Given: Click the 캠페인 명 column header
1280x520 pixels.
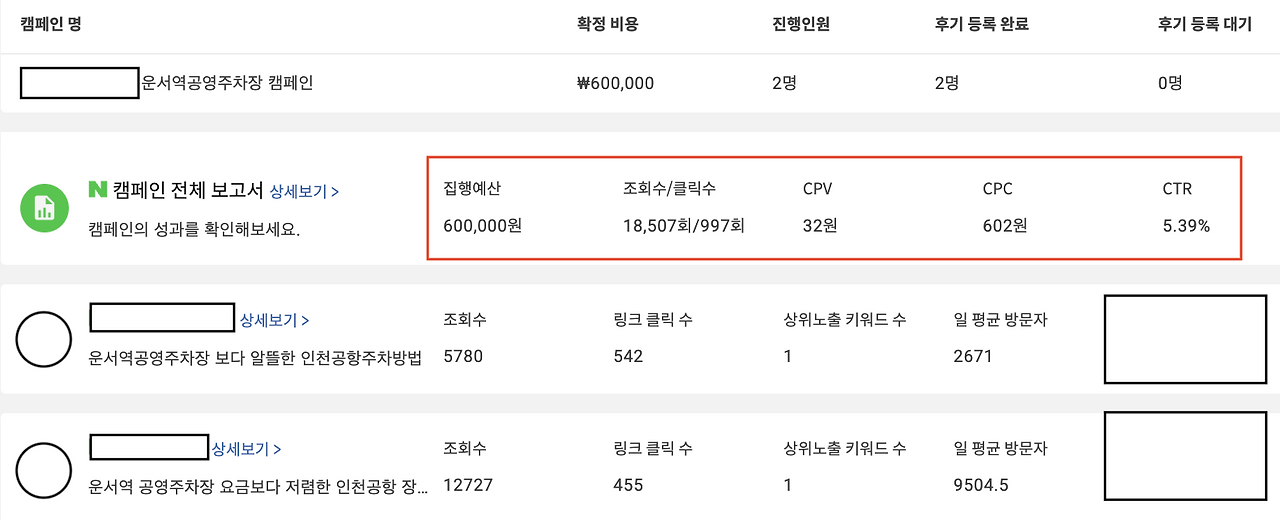Looking at the screenshot, I should (x=51, y=24).
